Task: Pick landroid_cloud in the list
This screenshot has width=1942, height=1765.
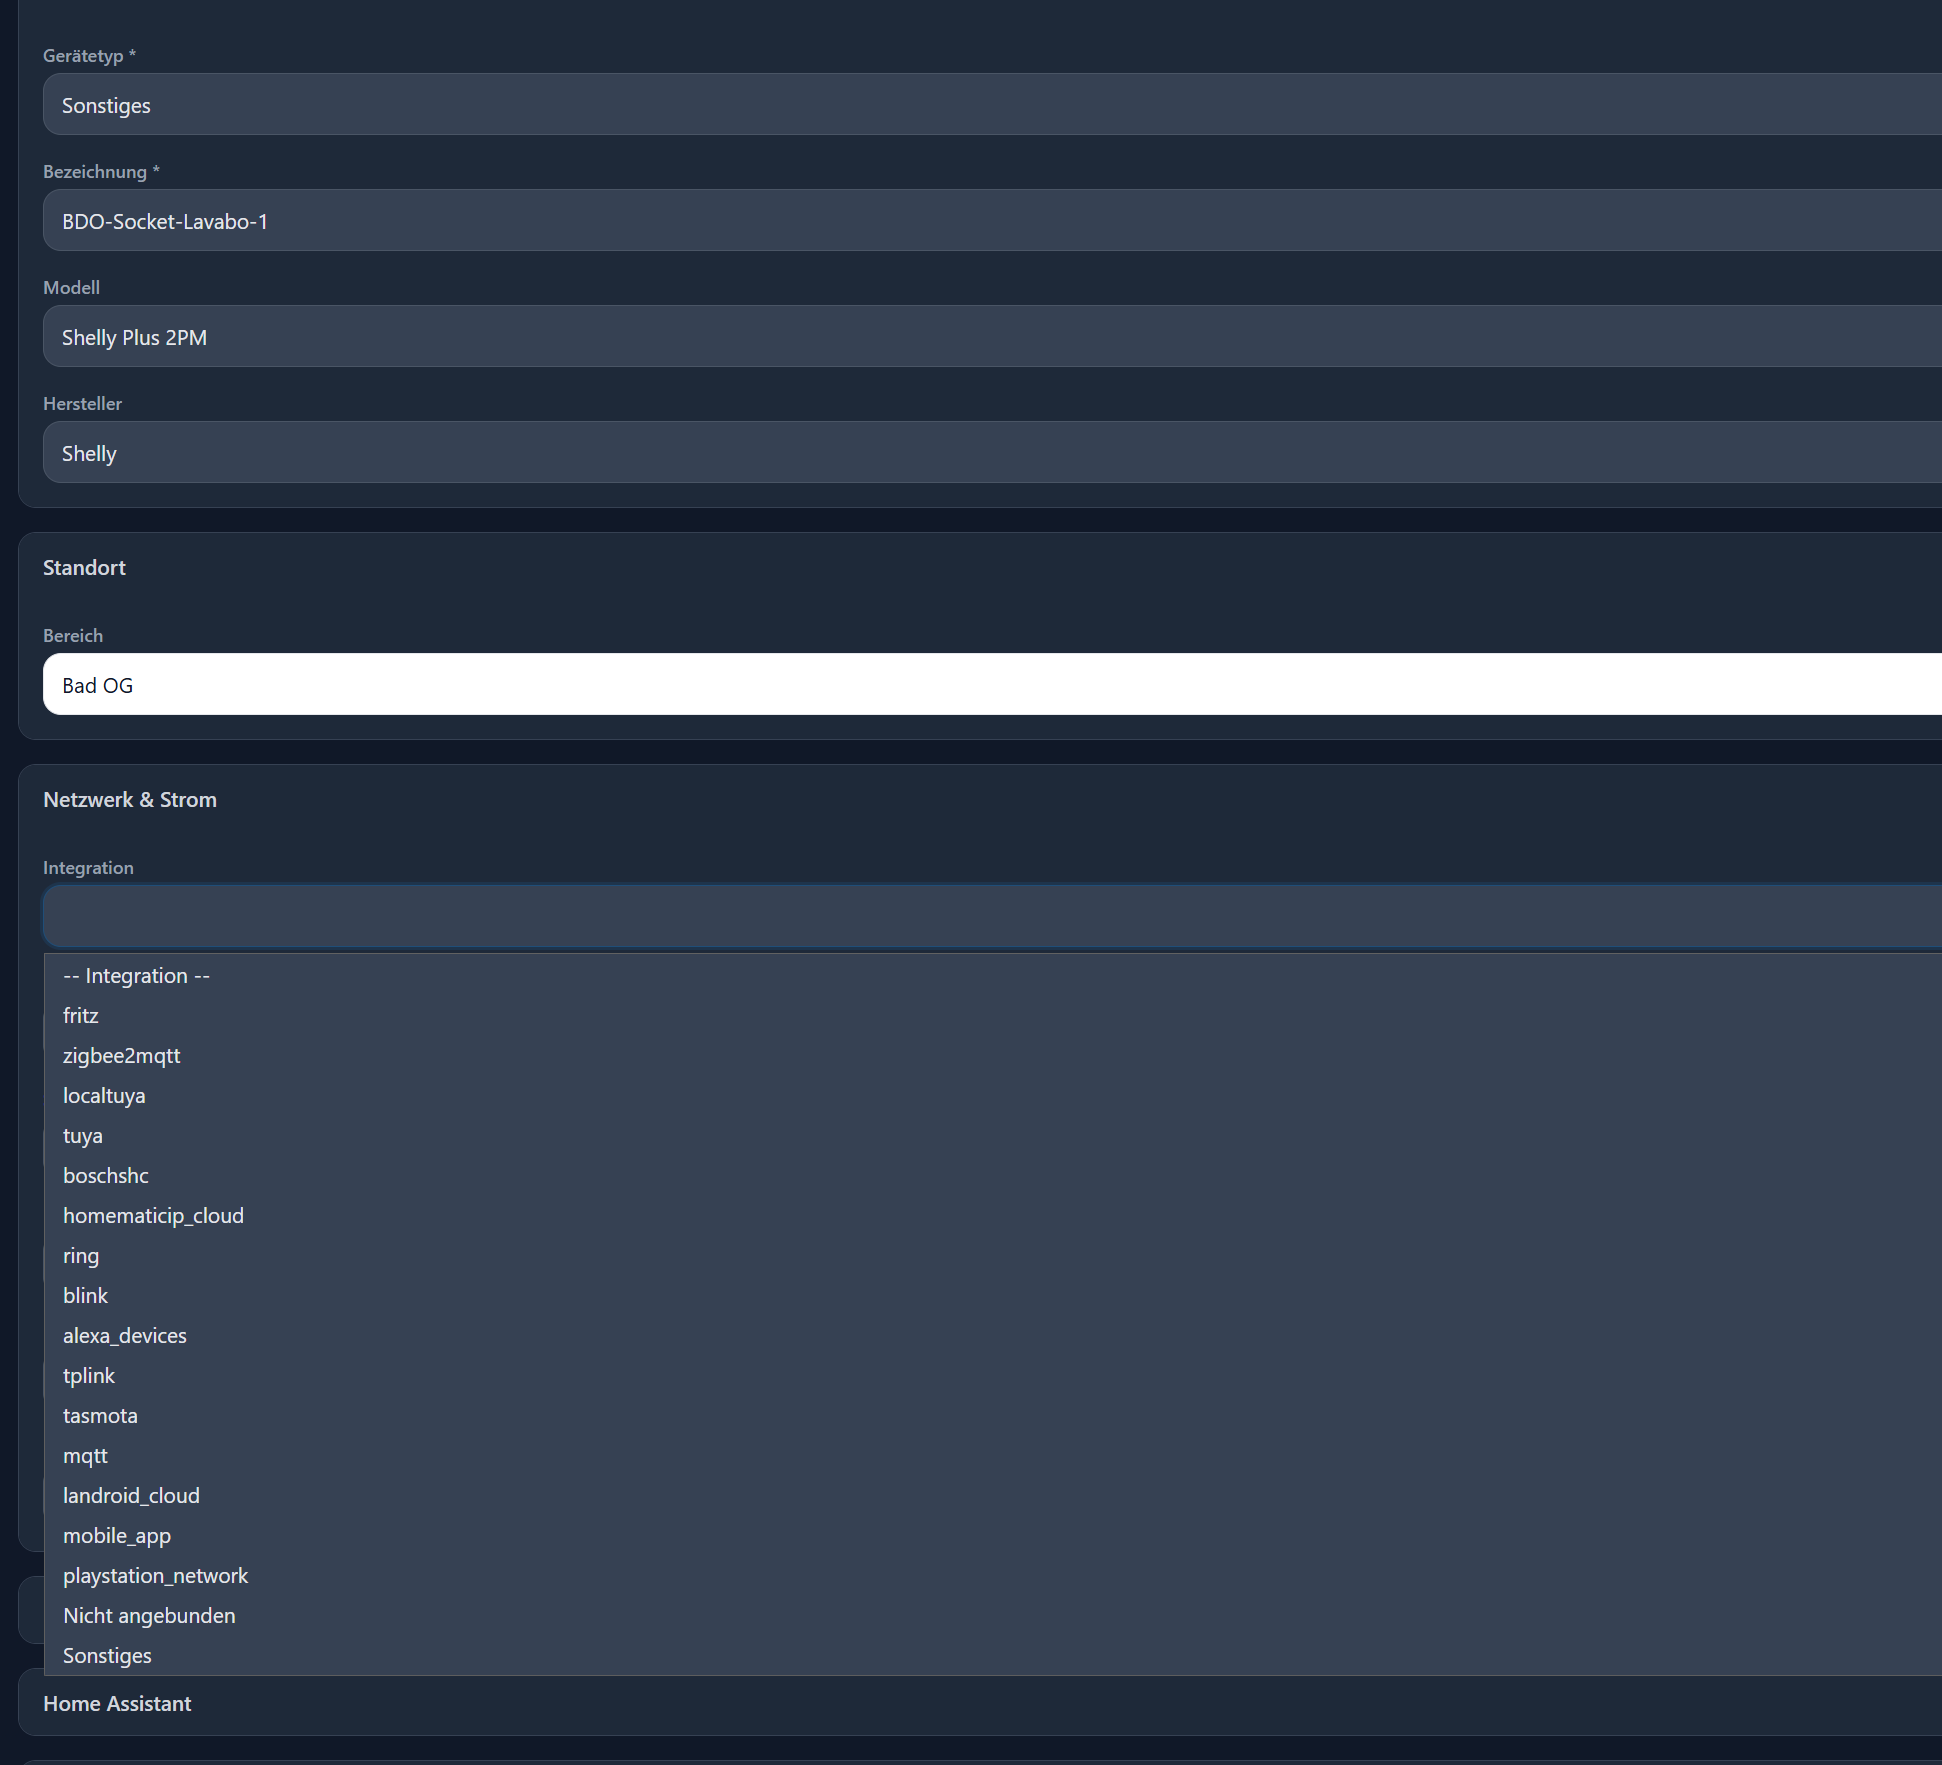Action: [x=131, y=1496]
